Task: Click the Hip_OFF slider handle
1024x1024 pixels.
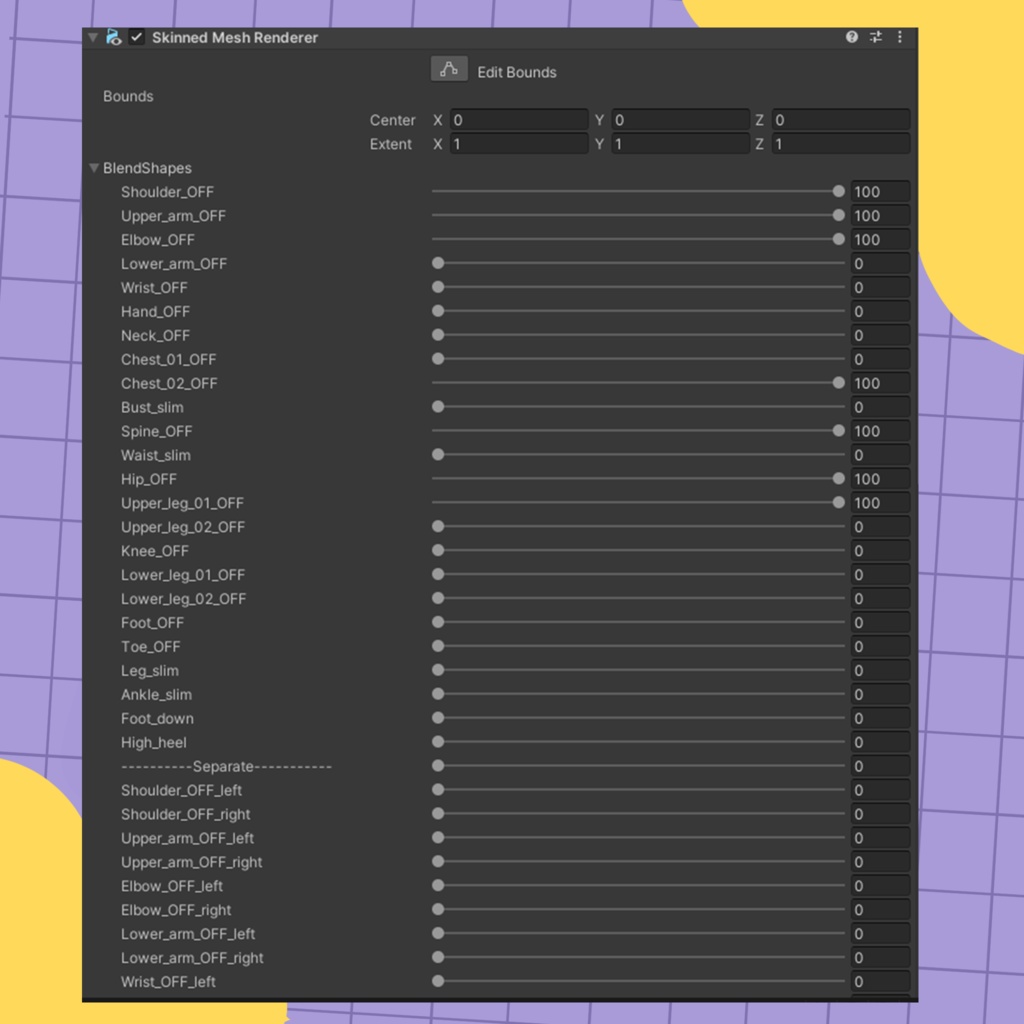Action: [839, 479]
